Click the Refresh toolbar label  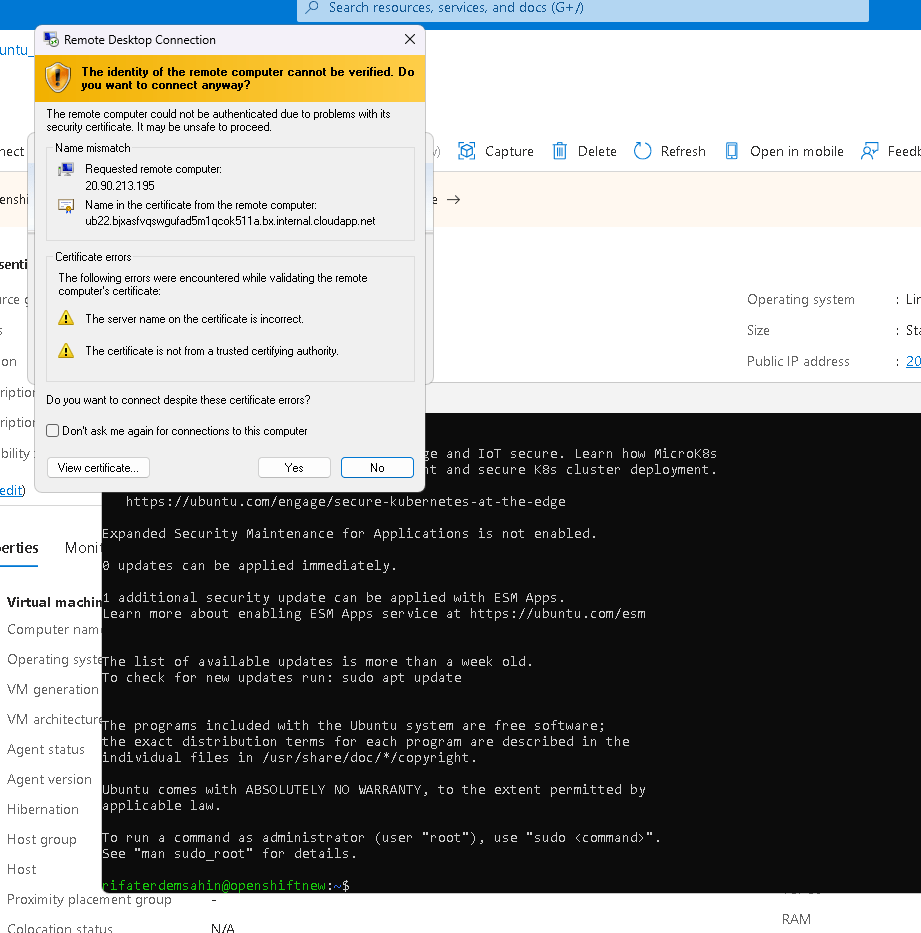click(683, 151)
